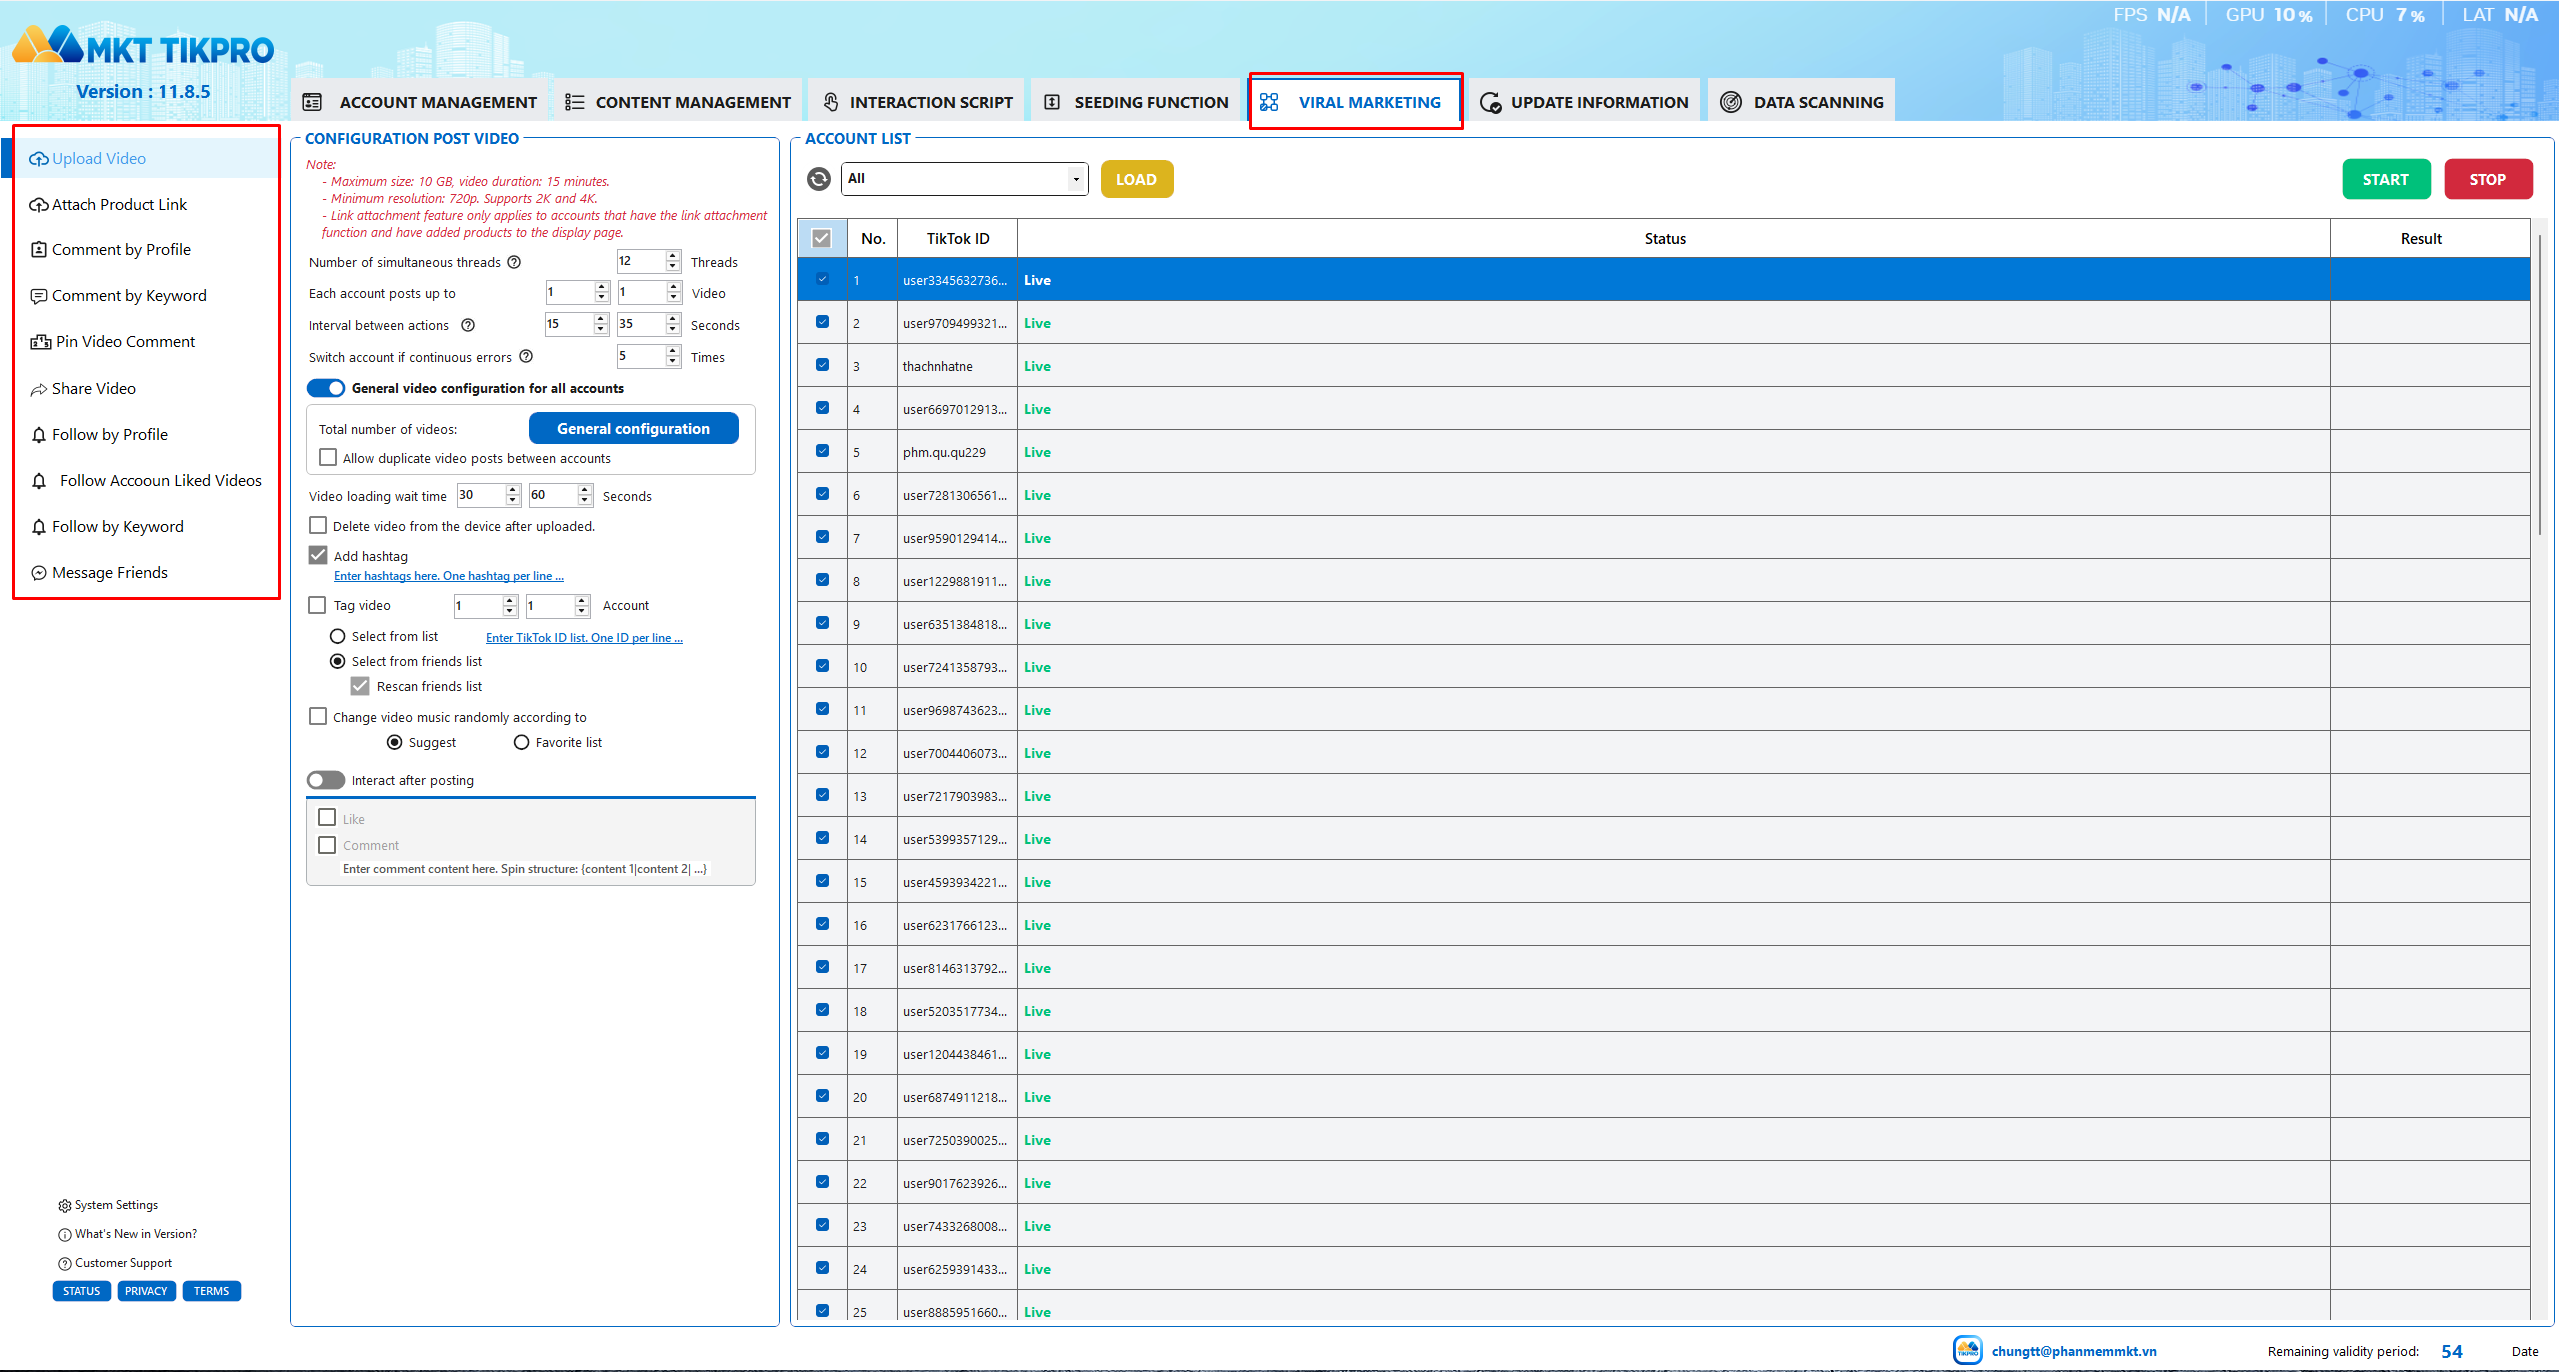This screenshot has width=2559, height=1372.
Task: Check Delete video from device after uploaded
Action: [x=318, y=525]
